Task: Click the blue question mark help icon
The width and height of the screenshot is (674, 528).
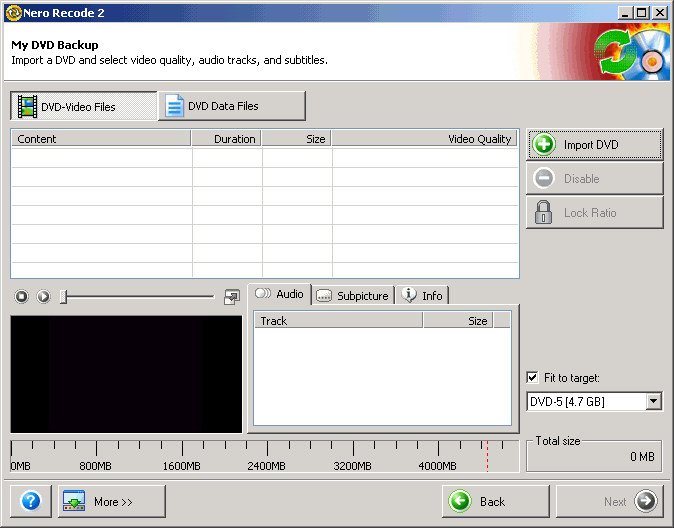Action: 30,501
